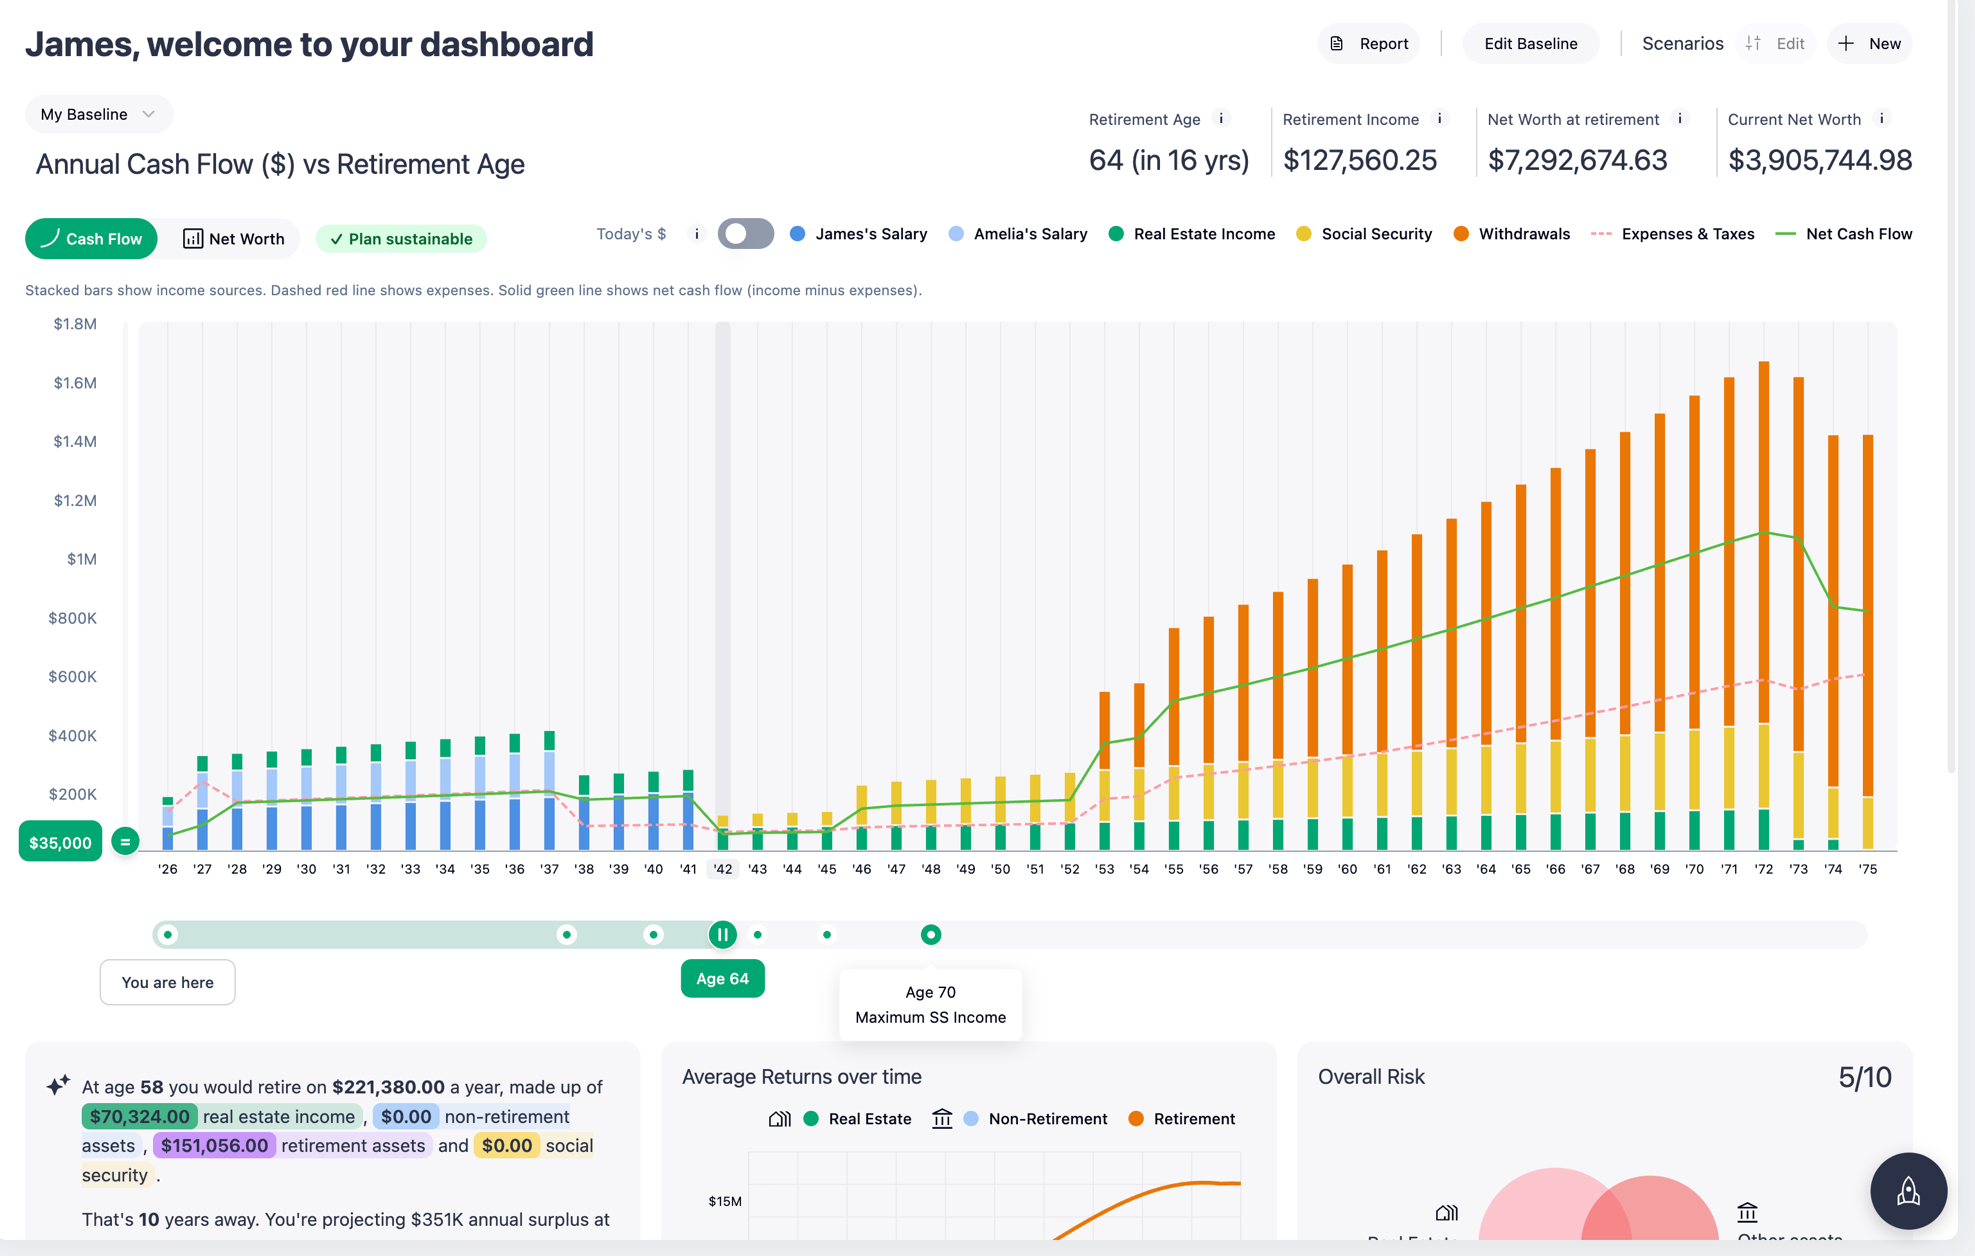Viewport: 1975px width, 1256px height.
Task: Click the pause handle on the timeline slider
Action: (723, 935)
